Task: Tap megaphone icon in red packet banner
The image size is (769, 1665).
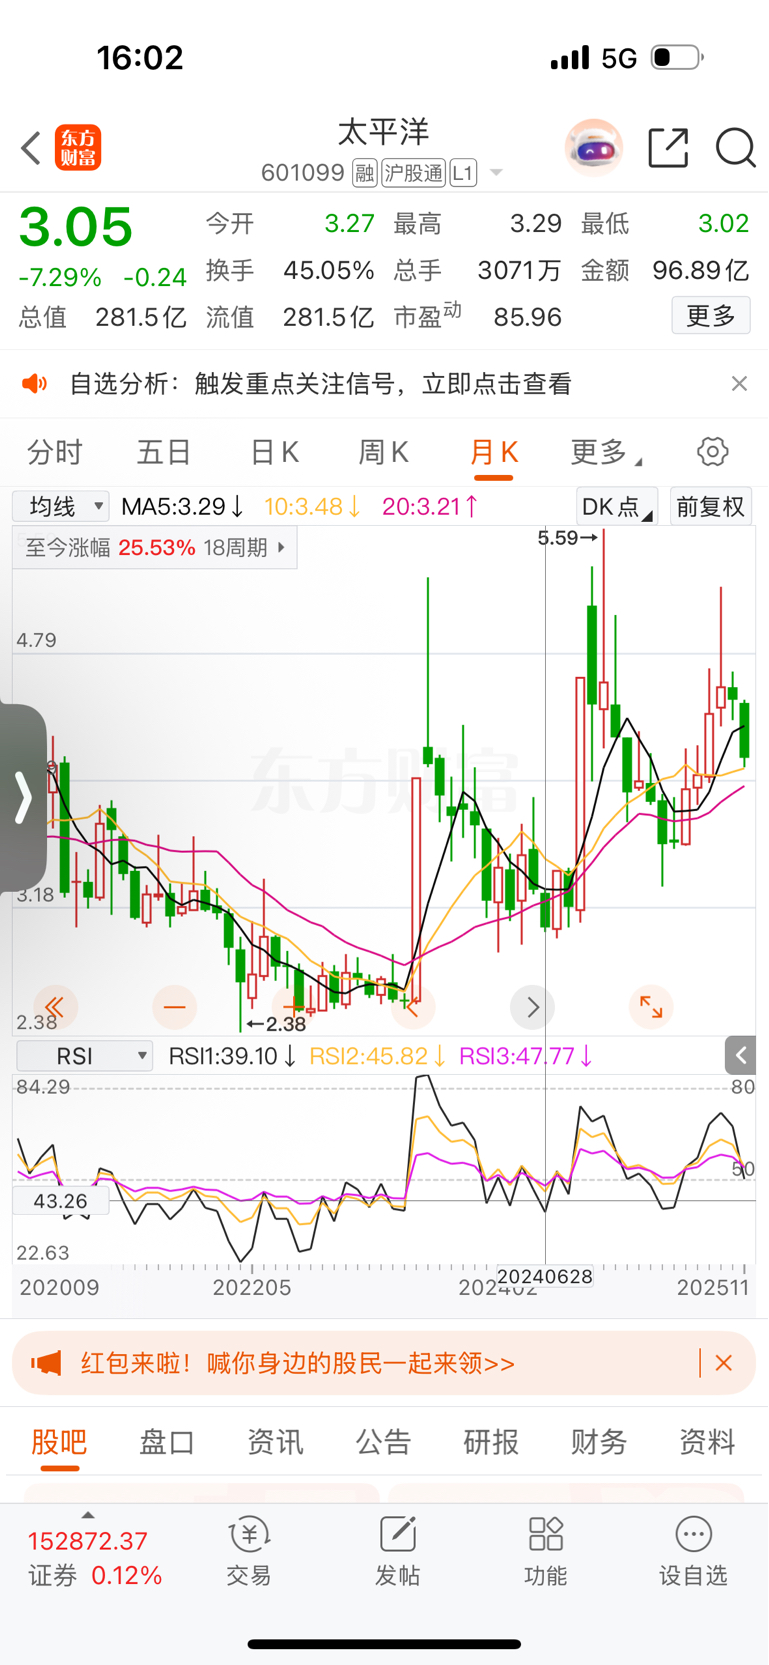Action: [47, 1363]
